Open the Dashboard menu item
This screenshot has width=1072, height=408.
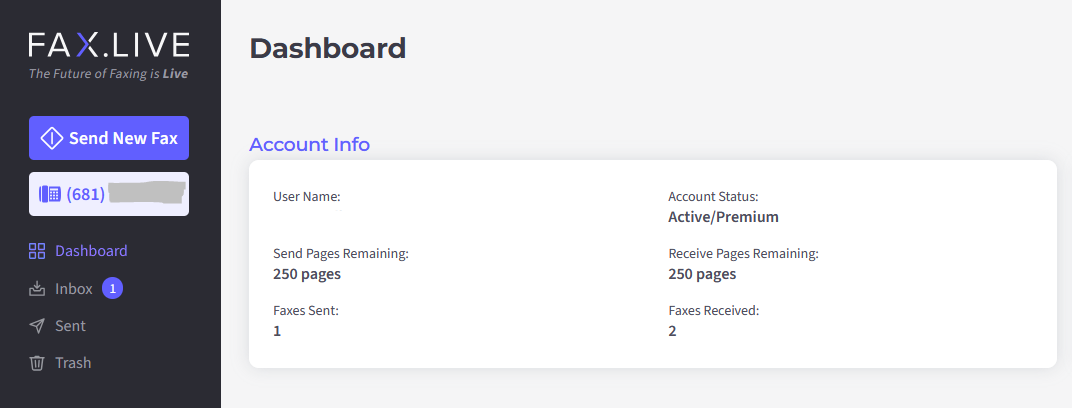[x=78, y=251]
